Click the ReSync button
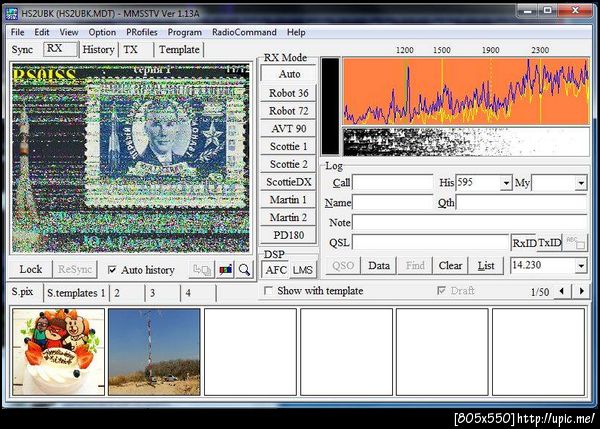 pos(75,269)
